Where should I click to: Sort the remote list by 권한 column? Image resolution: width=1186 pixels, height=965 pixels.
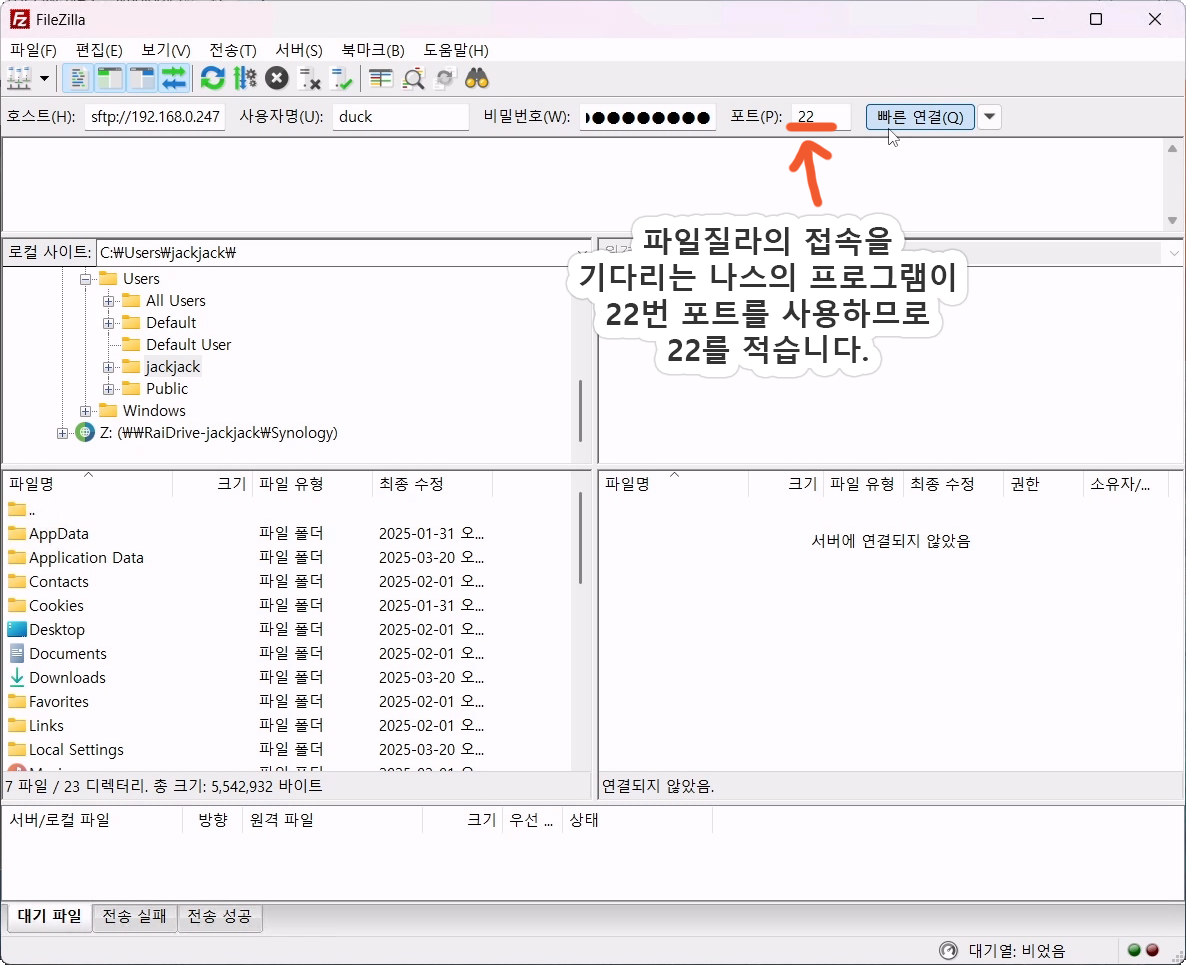[1042, 484]
